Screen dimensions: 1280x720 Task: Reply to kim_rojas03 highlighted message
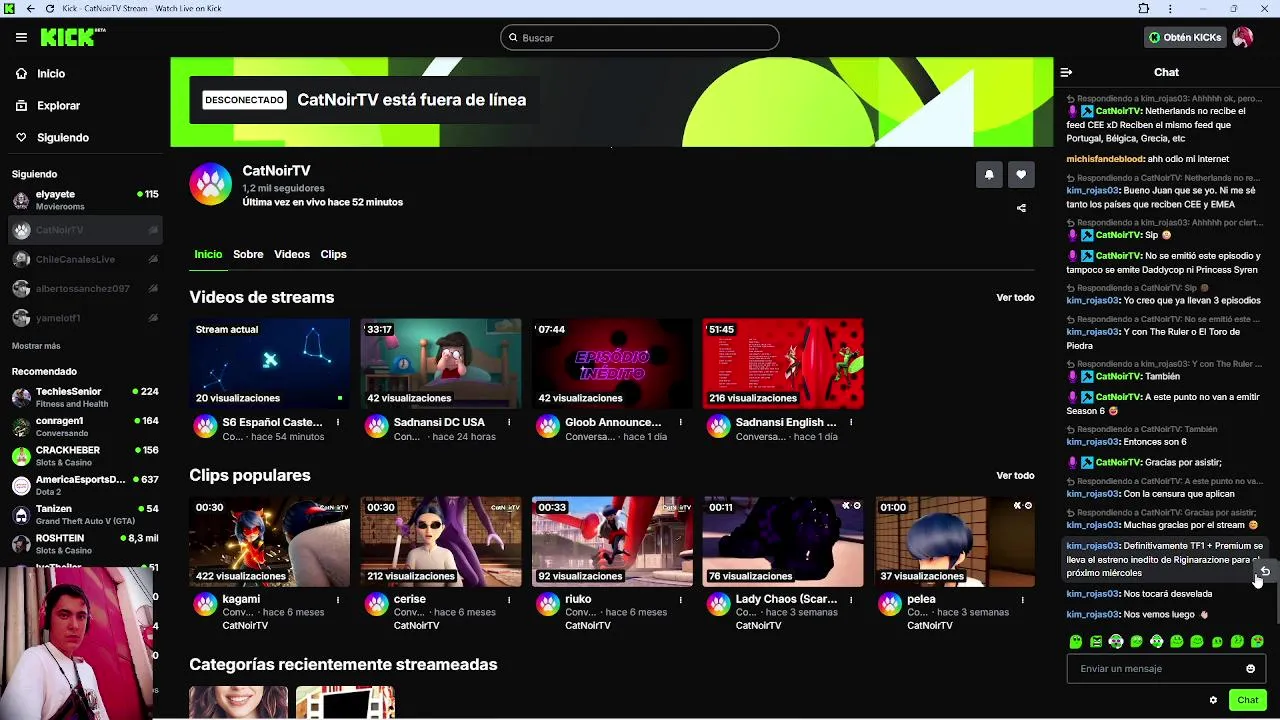[x=1264, y=571]
